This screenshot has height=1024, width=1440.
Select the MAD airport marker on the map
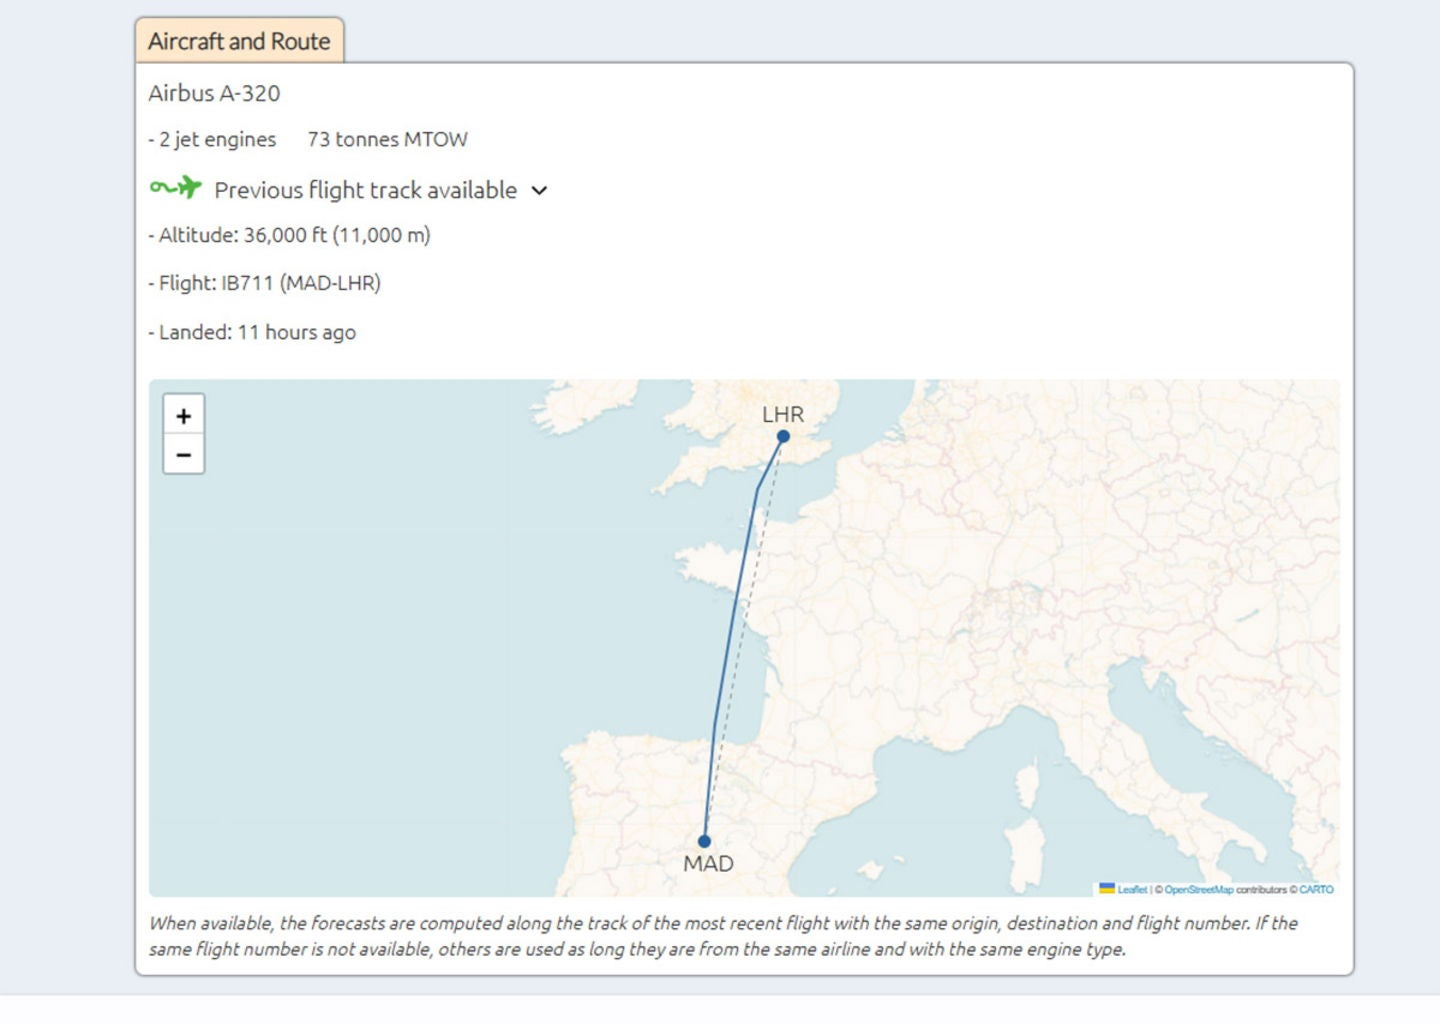[x=706, y=841]
